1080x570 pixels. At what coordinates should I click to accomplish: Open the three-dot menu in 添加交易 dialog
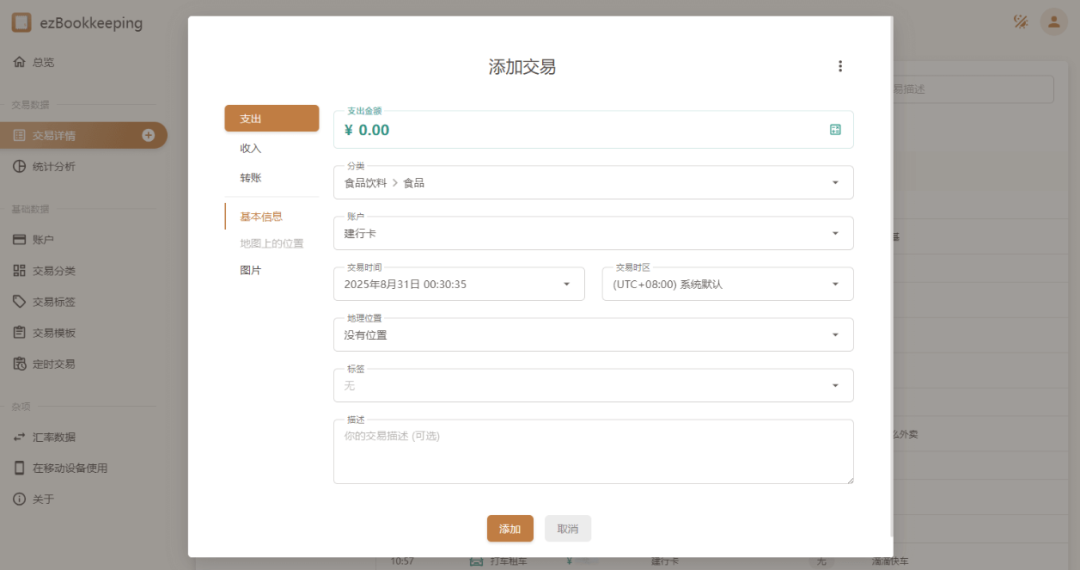[x=840, y=66]
